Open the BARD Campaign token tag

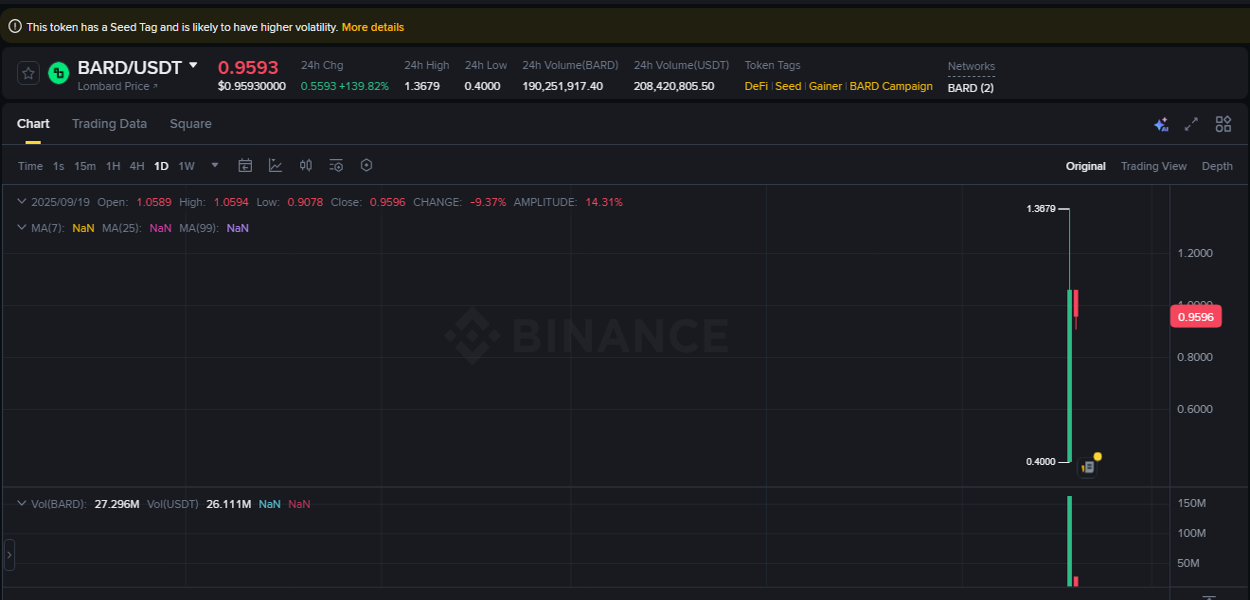(x=891, y=86)
